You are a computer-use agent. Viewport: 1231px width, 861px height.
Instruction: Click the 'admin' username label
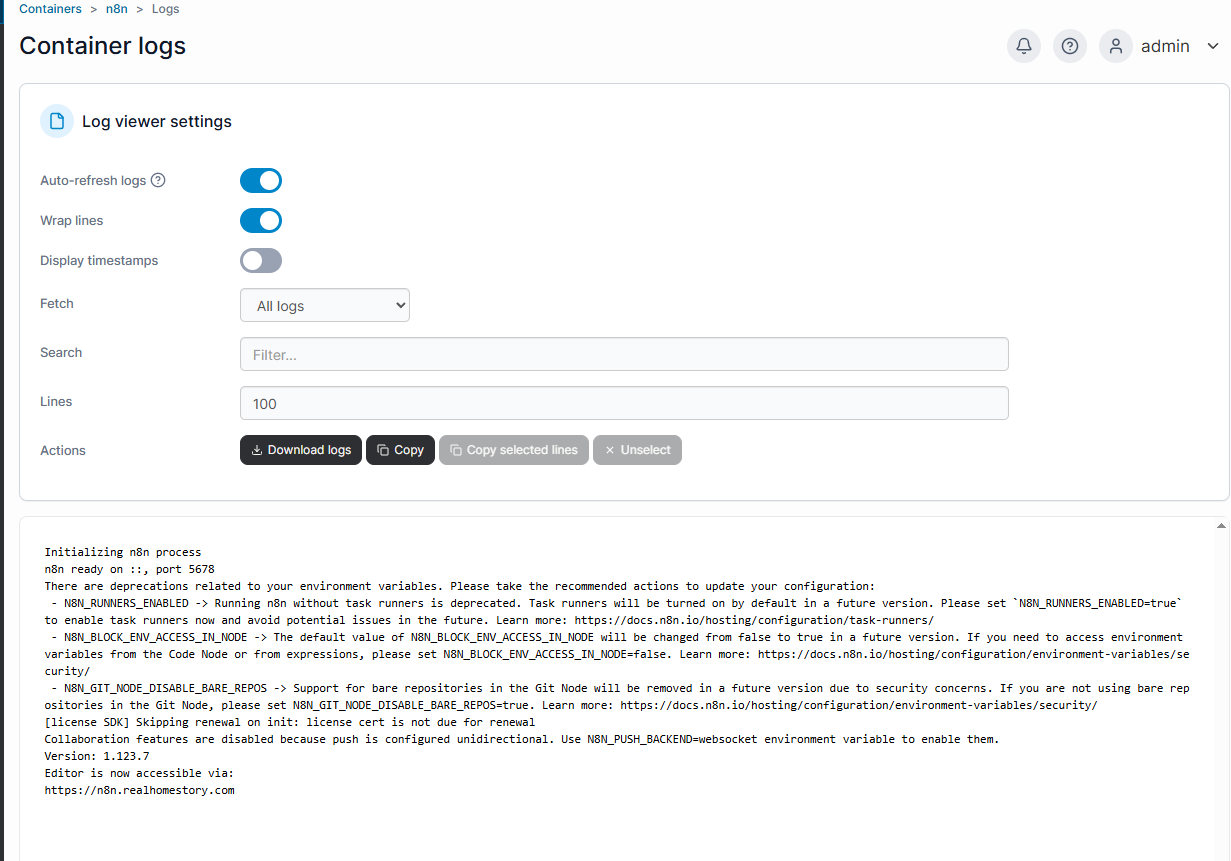tap(1165, 46)
